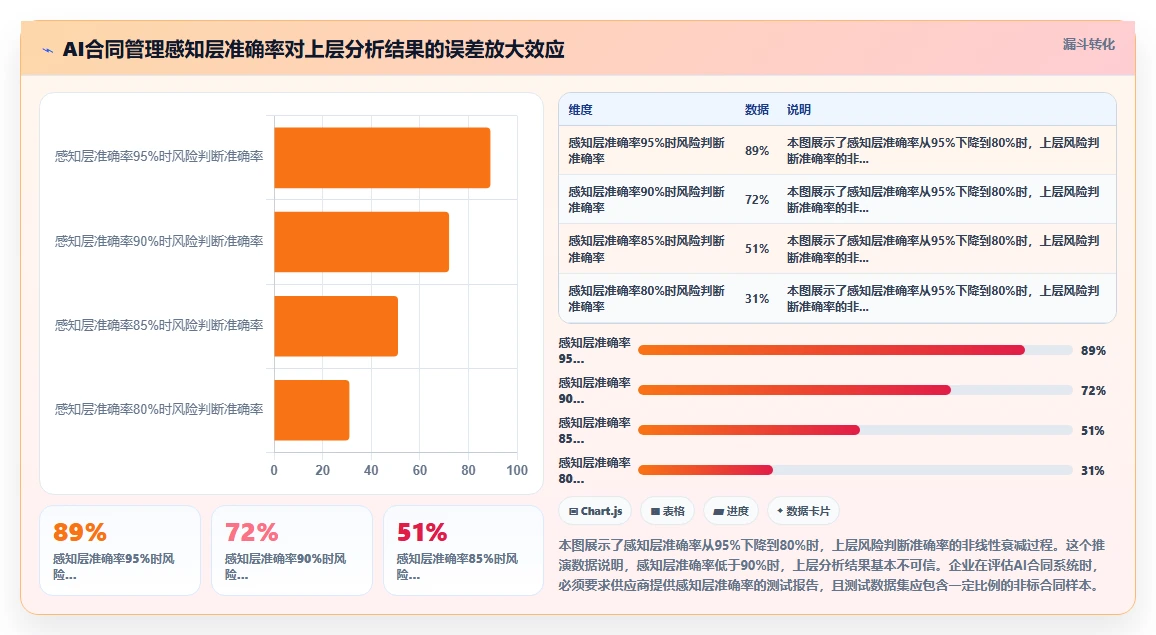The image size is (1156, 635).
Task: Click the x-axis tick label 60
Action: [x=419, y=471]
